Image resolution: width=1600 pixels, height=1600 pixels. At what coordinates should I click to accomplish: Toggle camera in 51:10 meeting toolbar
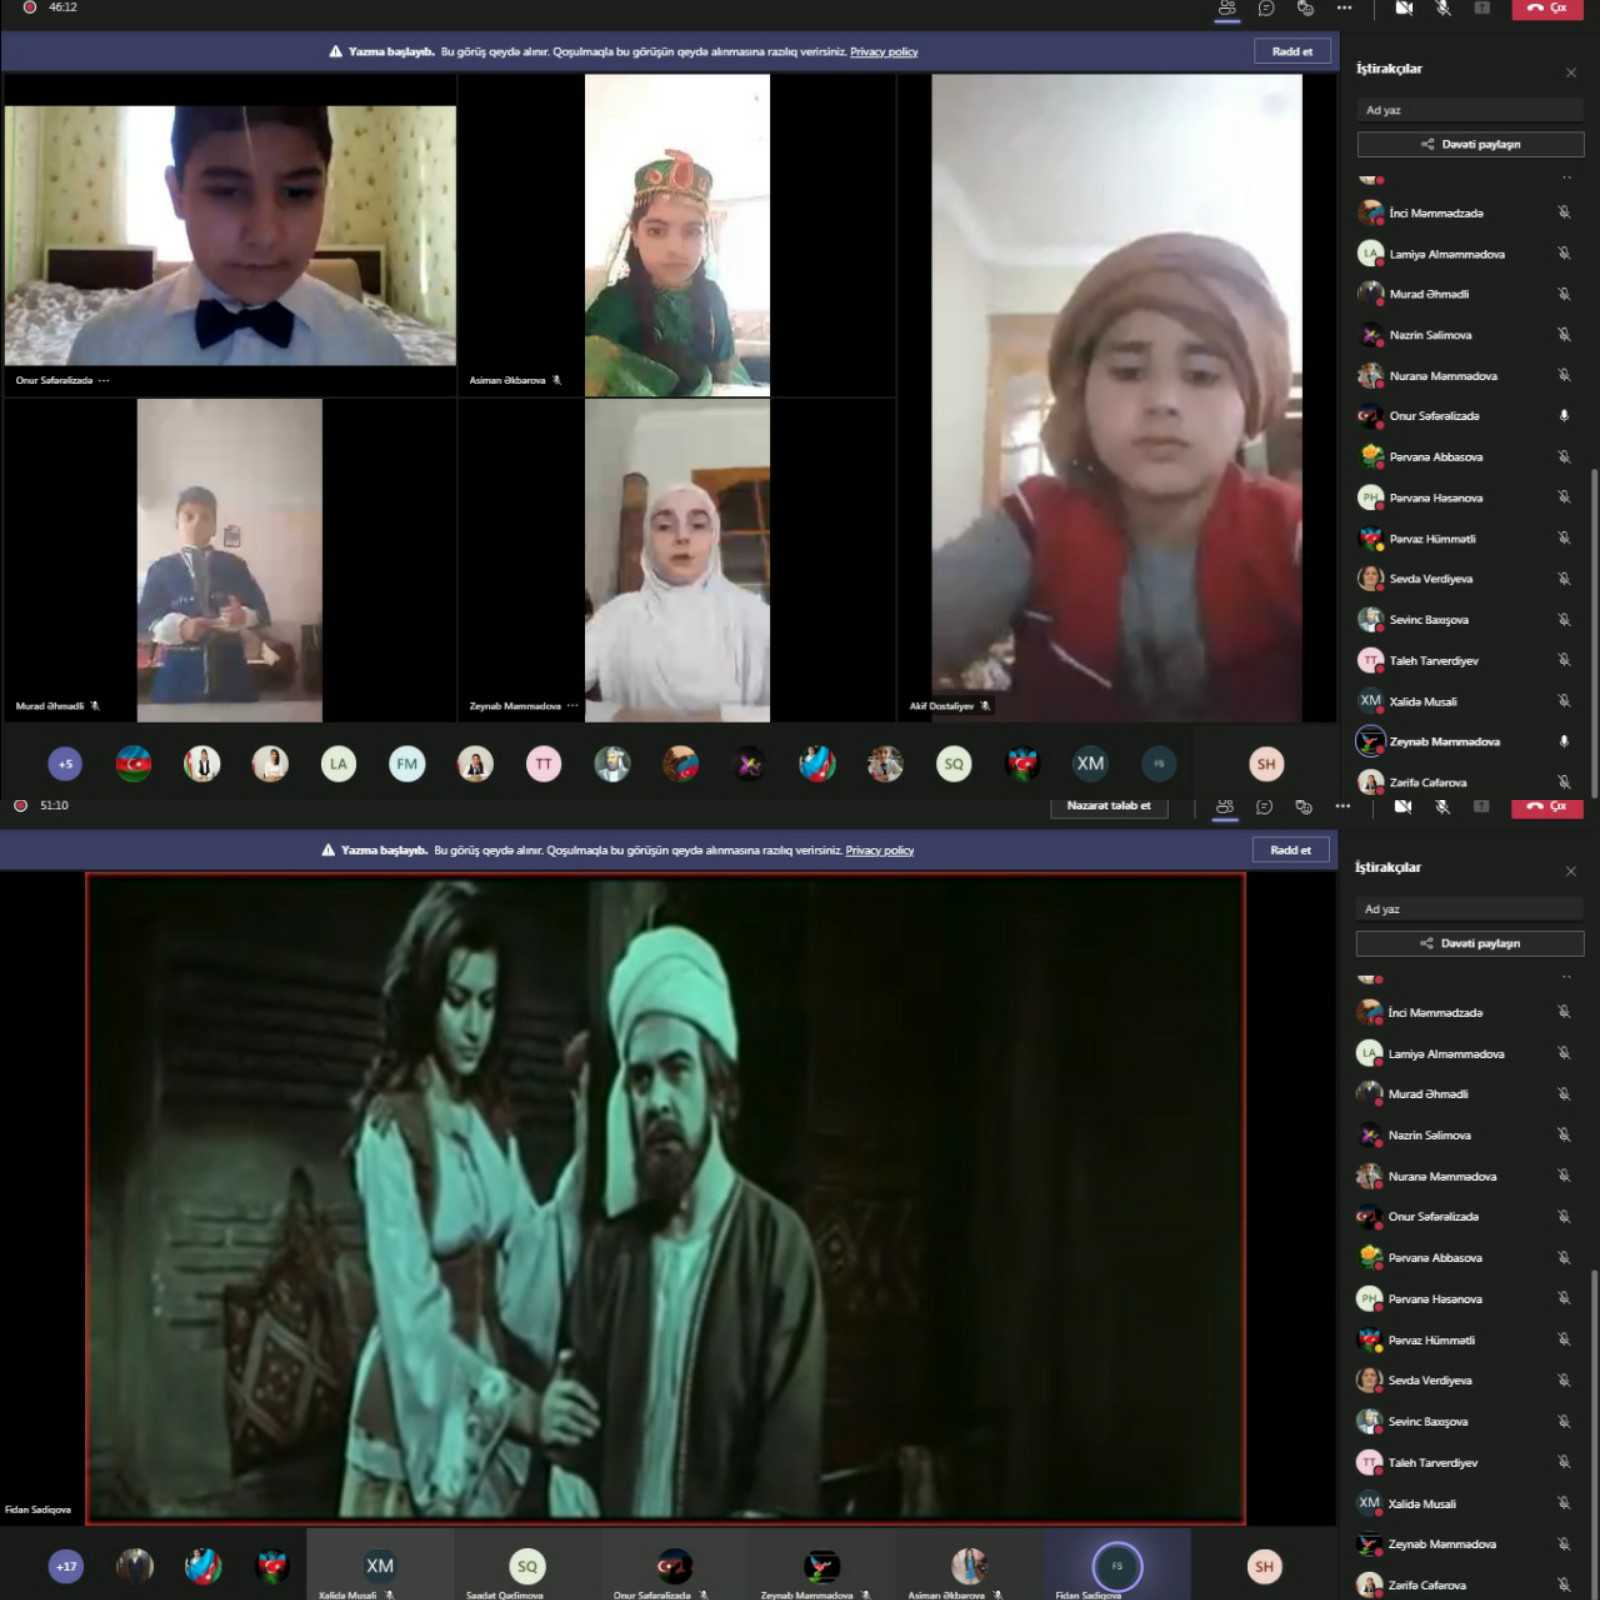[x=1403, y=806]
